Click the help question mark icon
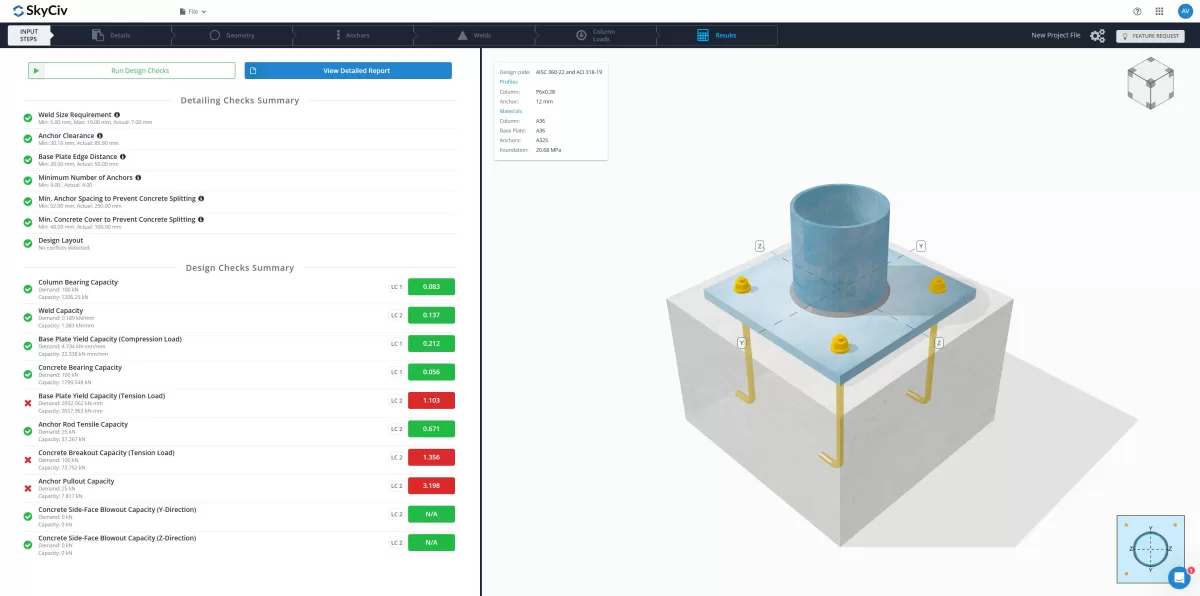This screenshot has height=596, width=1200. tap(1137, 12)
